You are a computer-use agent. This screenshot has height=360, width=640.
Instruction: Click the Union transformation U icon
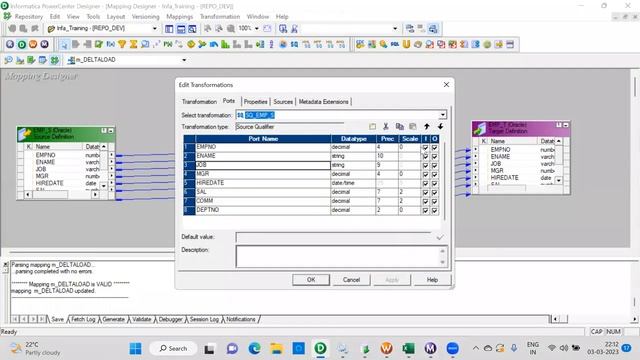[406, 44]
